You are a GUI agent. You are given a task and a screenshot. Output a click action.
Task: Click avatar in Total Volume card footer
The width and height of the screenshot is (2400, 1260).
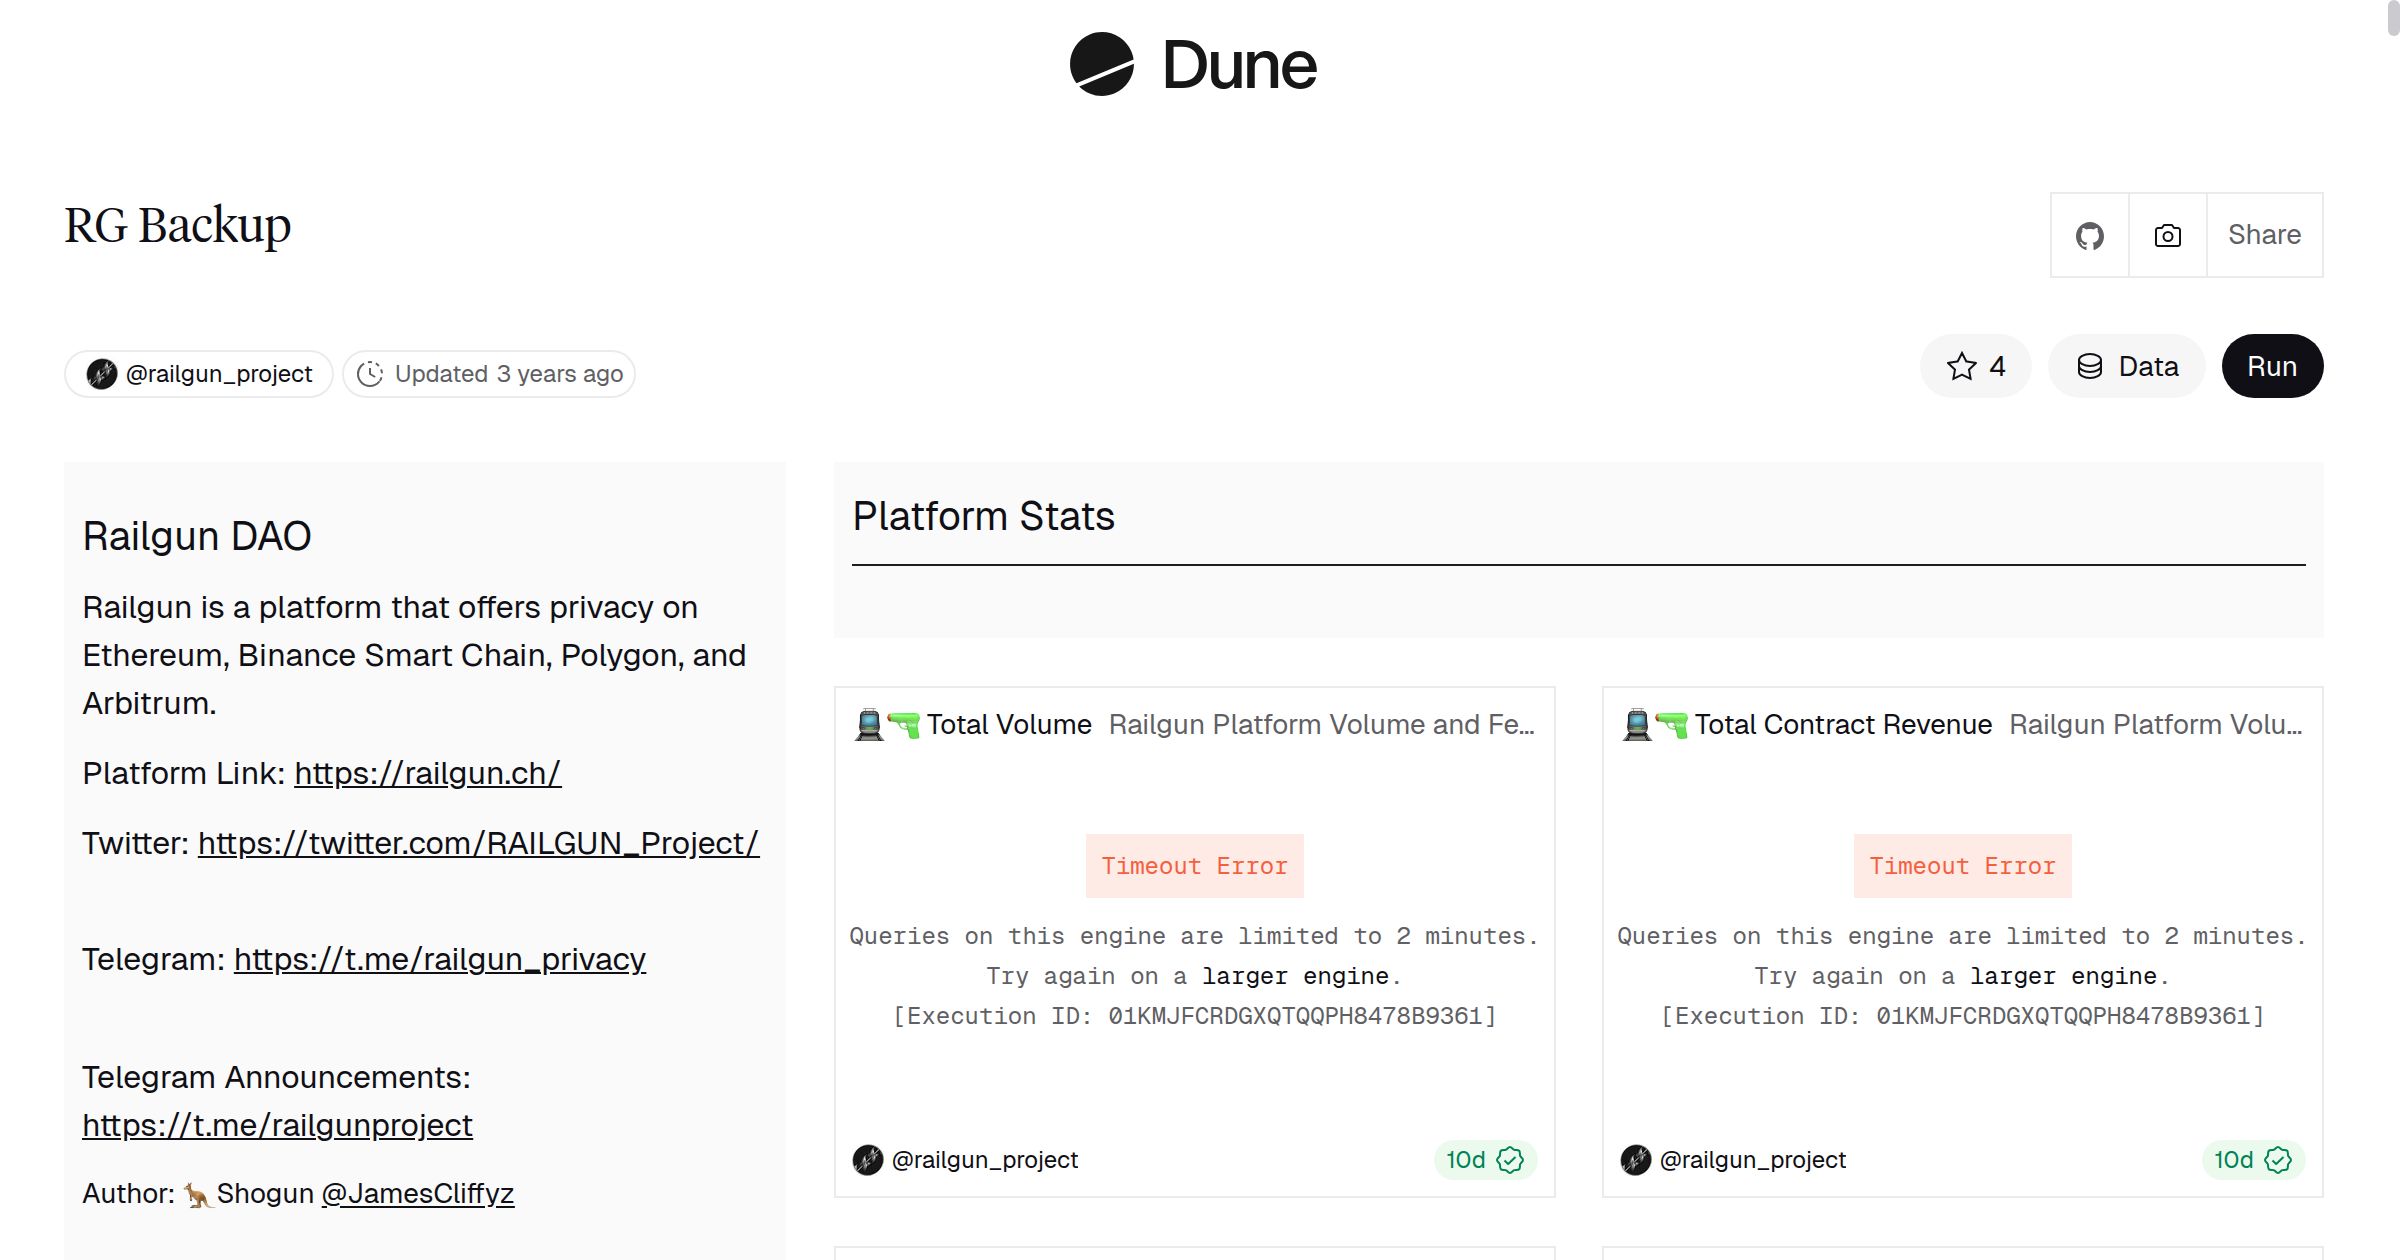pyautogui.click(x=867, y=1160)
